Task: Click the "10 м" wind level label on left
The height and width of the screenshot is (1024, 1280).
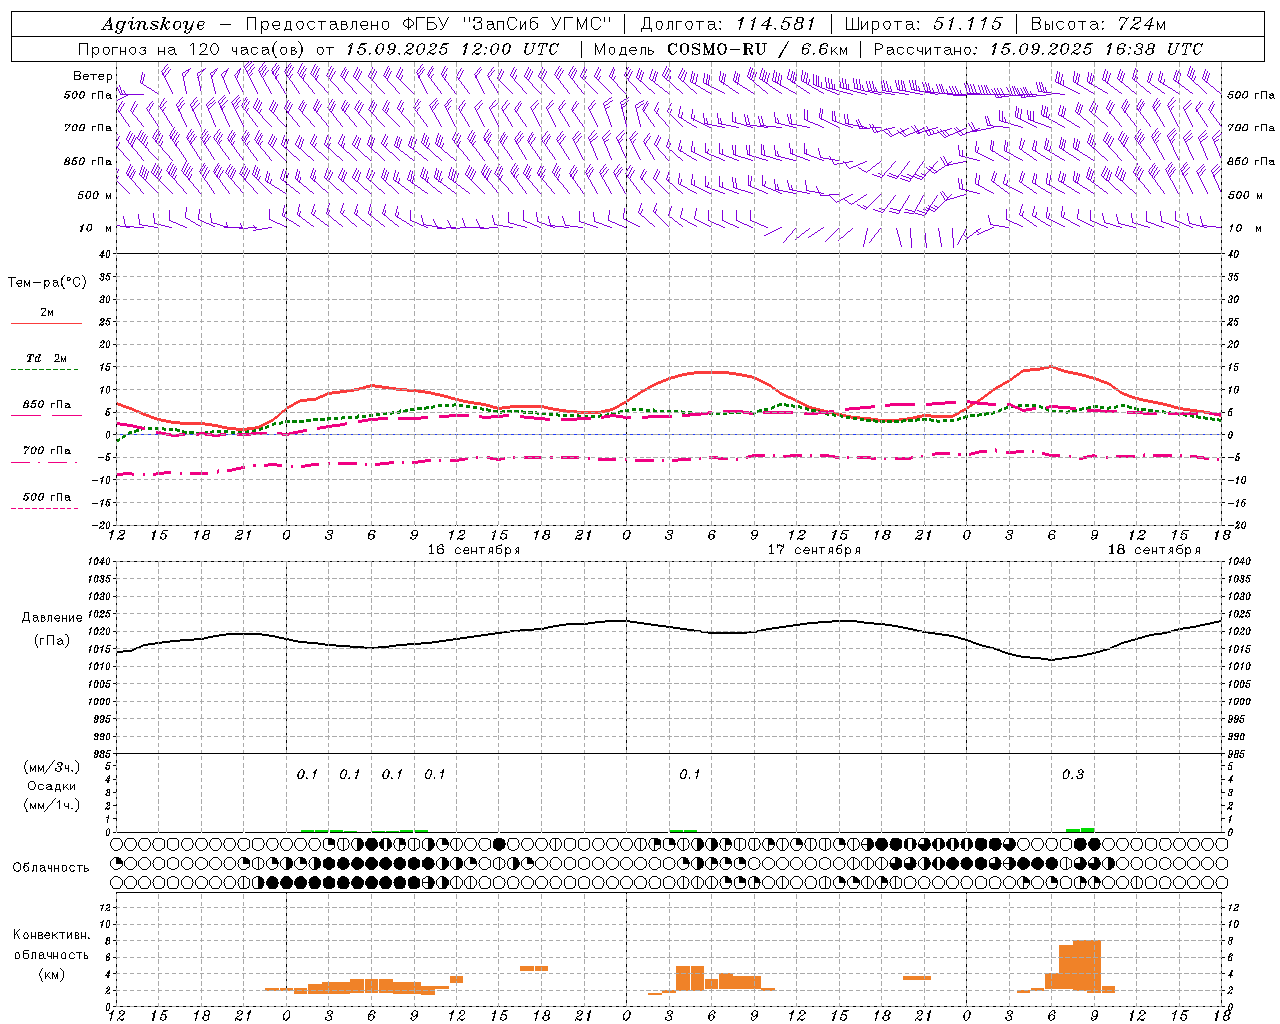Action: pyautogui.click(x=96, y=228)
